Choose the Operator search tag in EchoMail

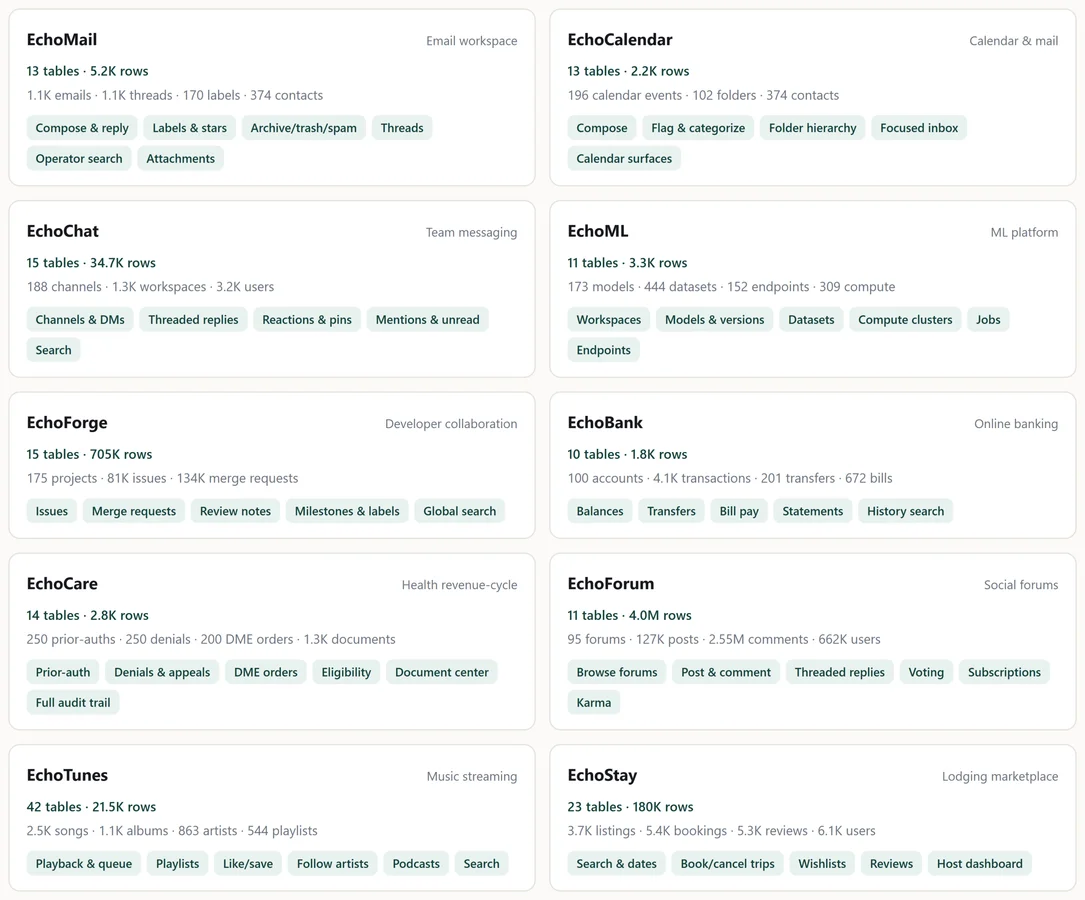pos(79,158)
